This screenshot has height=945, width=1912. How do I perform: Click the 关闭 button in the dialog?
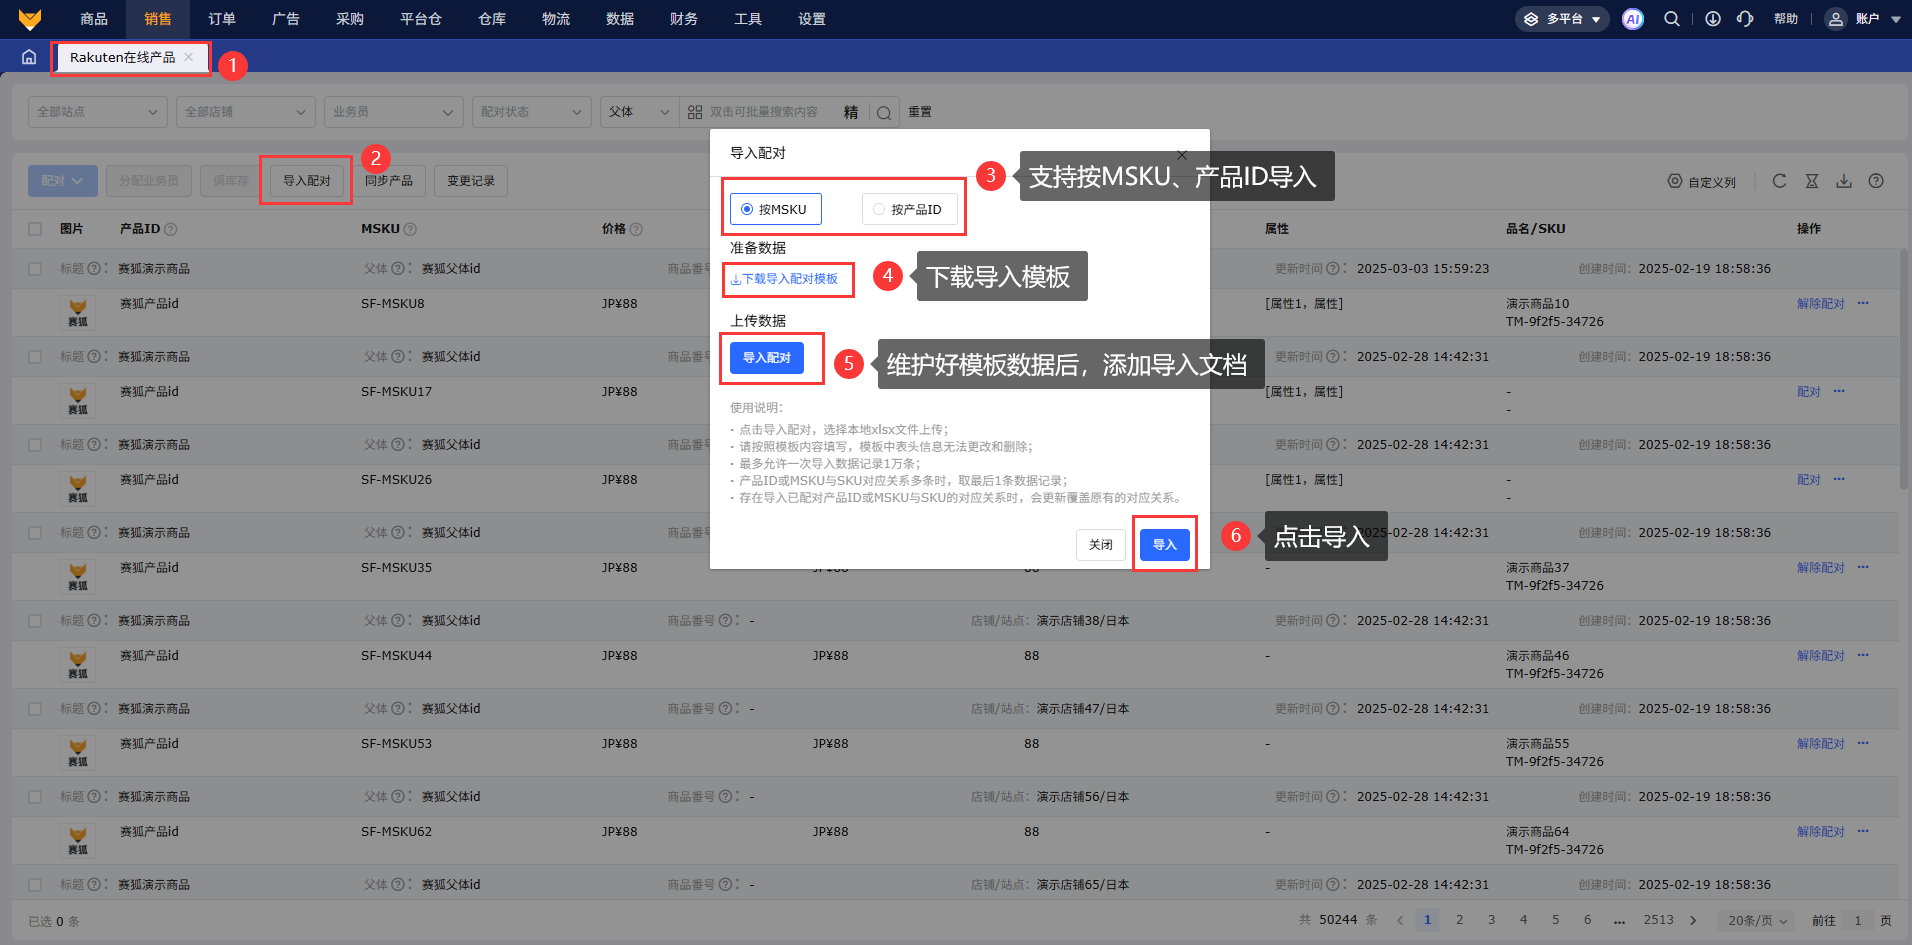tap(1101, 544)
